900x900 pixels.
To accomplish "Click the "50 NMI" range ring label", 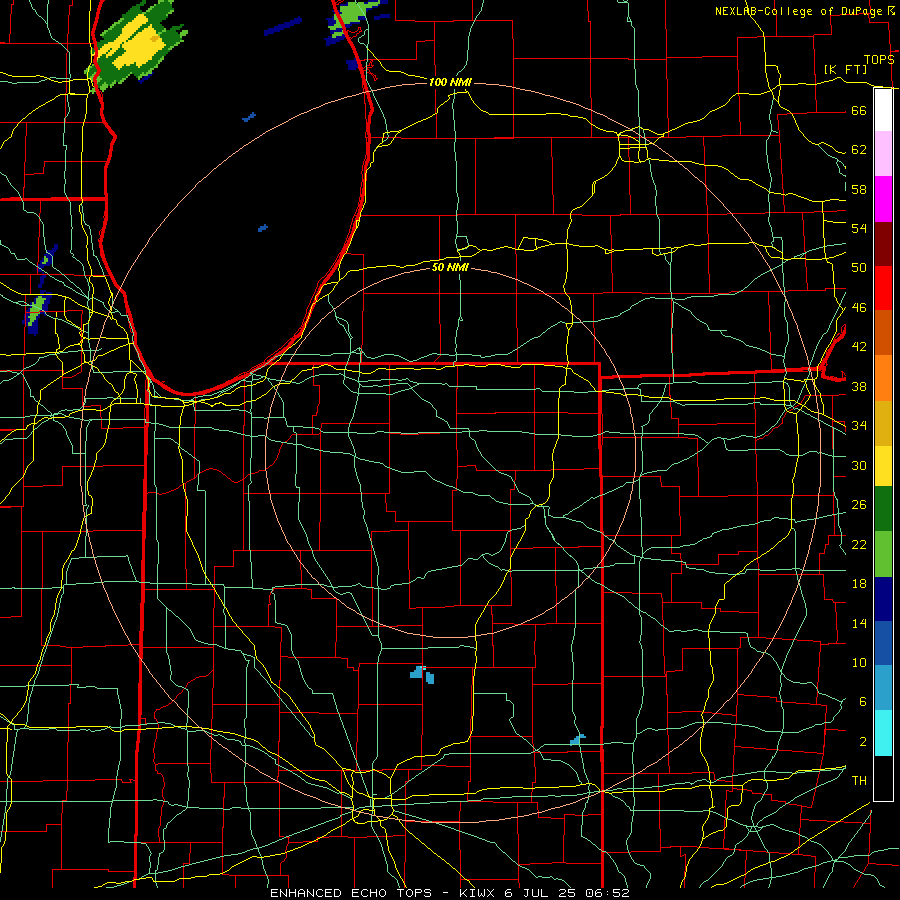I will [x=450, y=267].
